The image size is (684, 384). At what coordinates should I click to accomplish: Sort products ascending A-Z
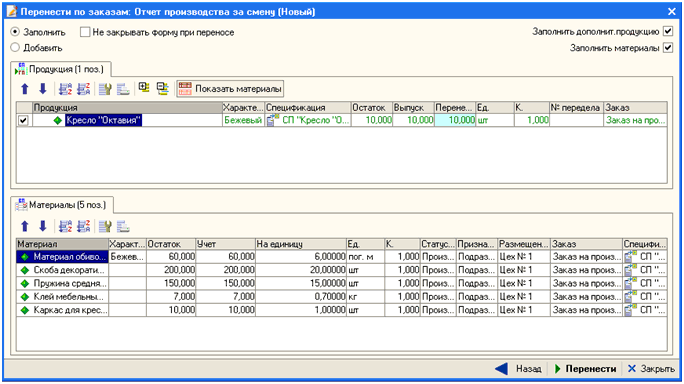click(65, 89)
